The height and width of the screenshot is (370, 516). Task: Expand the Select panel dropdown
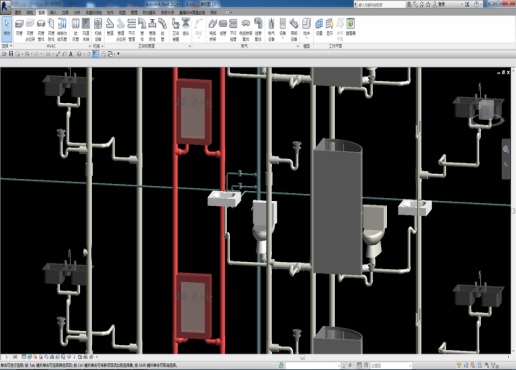click(x=7, y=46)
